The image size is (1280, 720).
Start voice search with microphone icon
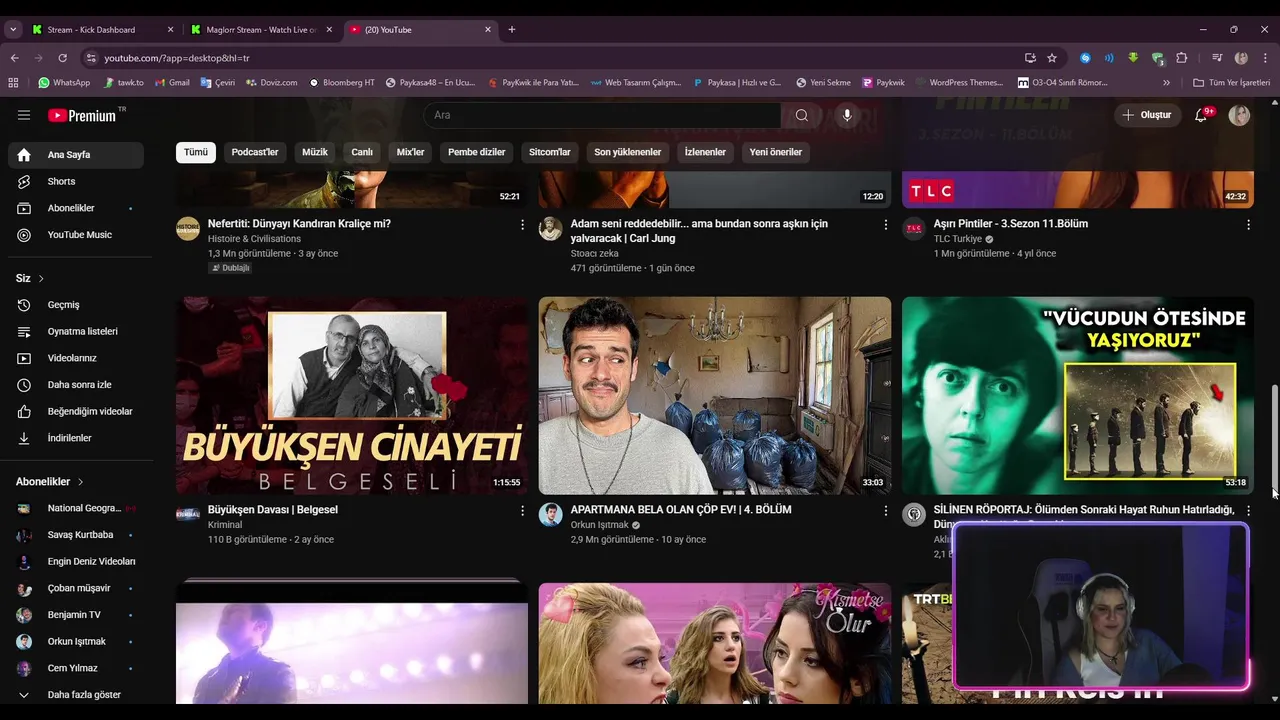click(847, 115)
